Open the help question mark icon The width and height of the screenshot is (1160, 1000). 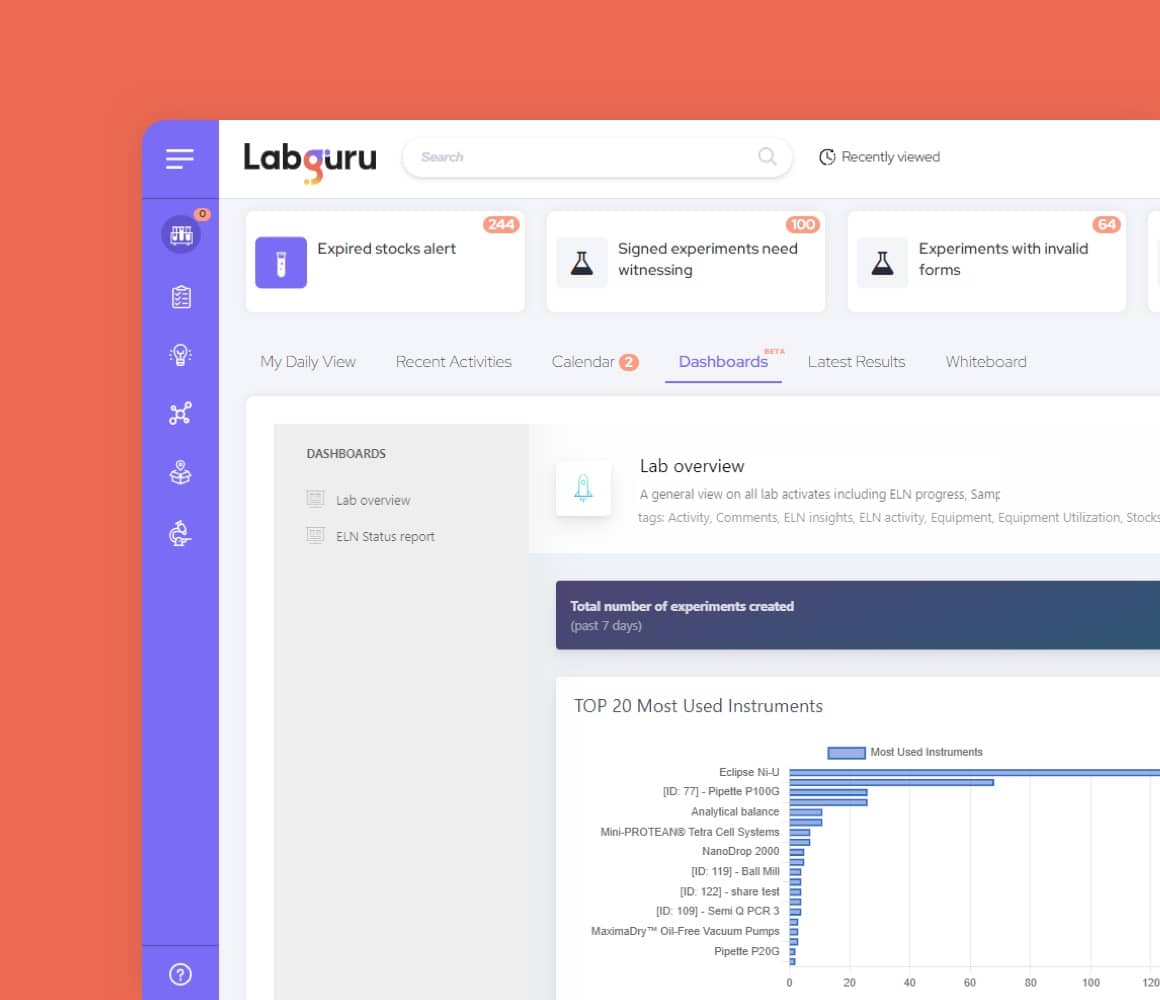181,974
